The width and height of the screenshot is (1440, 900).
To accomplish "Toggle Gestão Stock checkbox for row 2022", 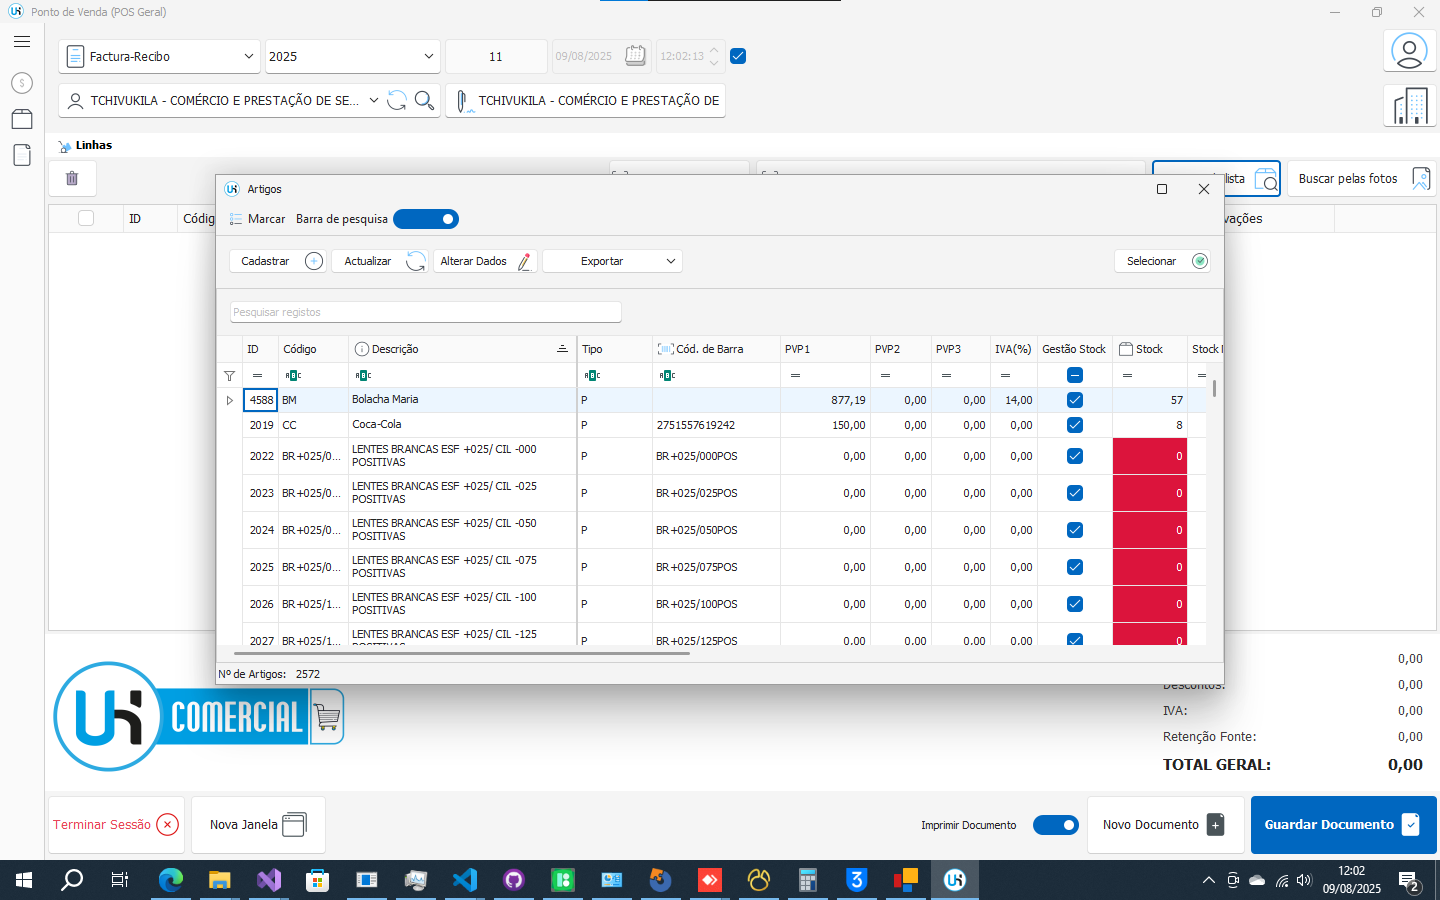I will point(1075,456).
